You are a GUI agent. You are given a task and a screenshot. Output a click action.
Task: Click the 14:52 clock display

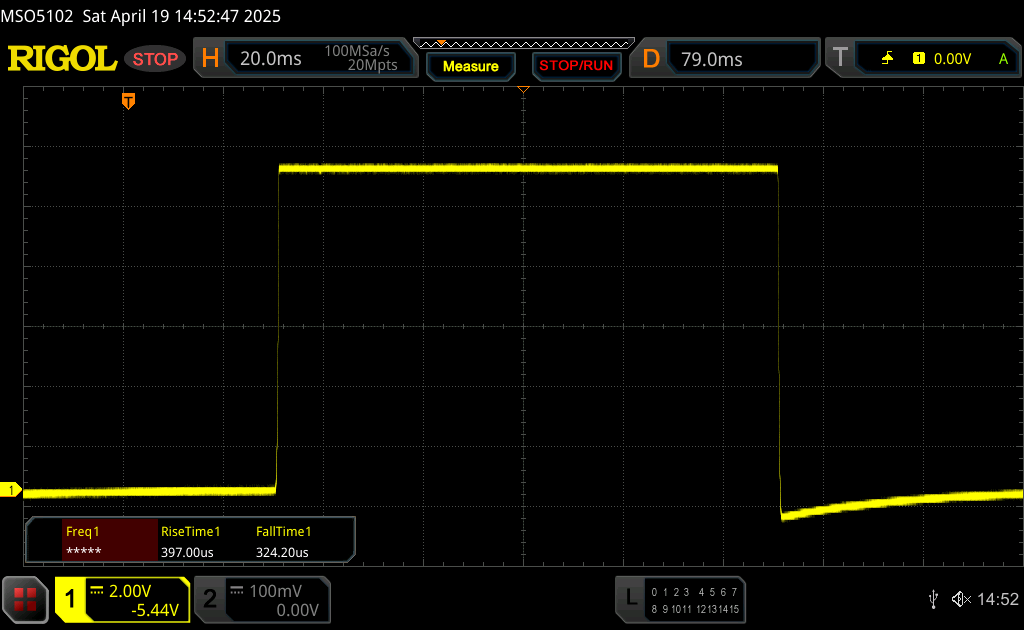coord(997,599)
